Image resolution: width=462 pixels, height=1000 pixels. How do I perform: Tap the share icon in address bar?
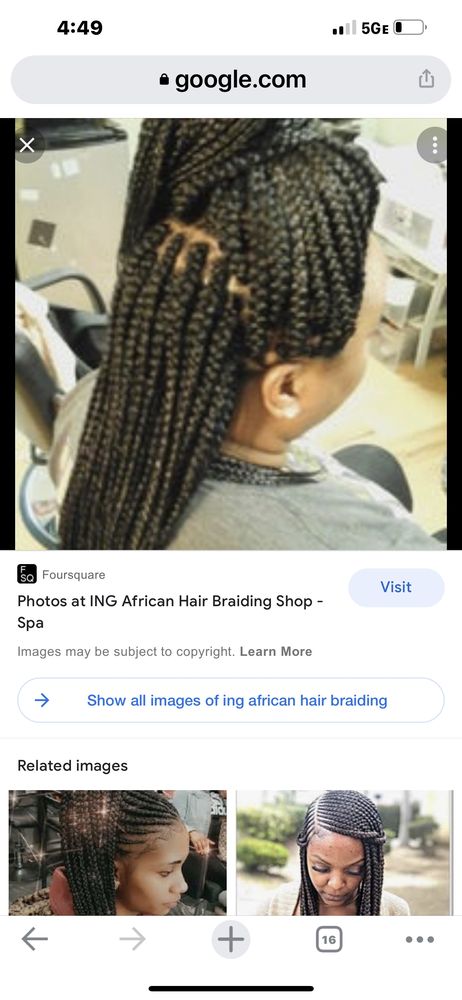[426, 79]
